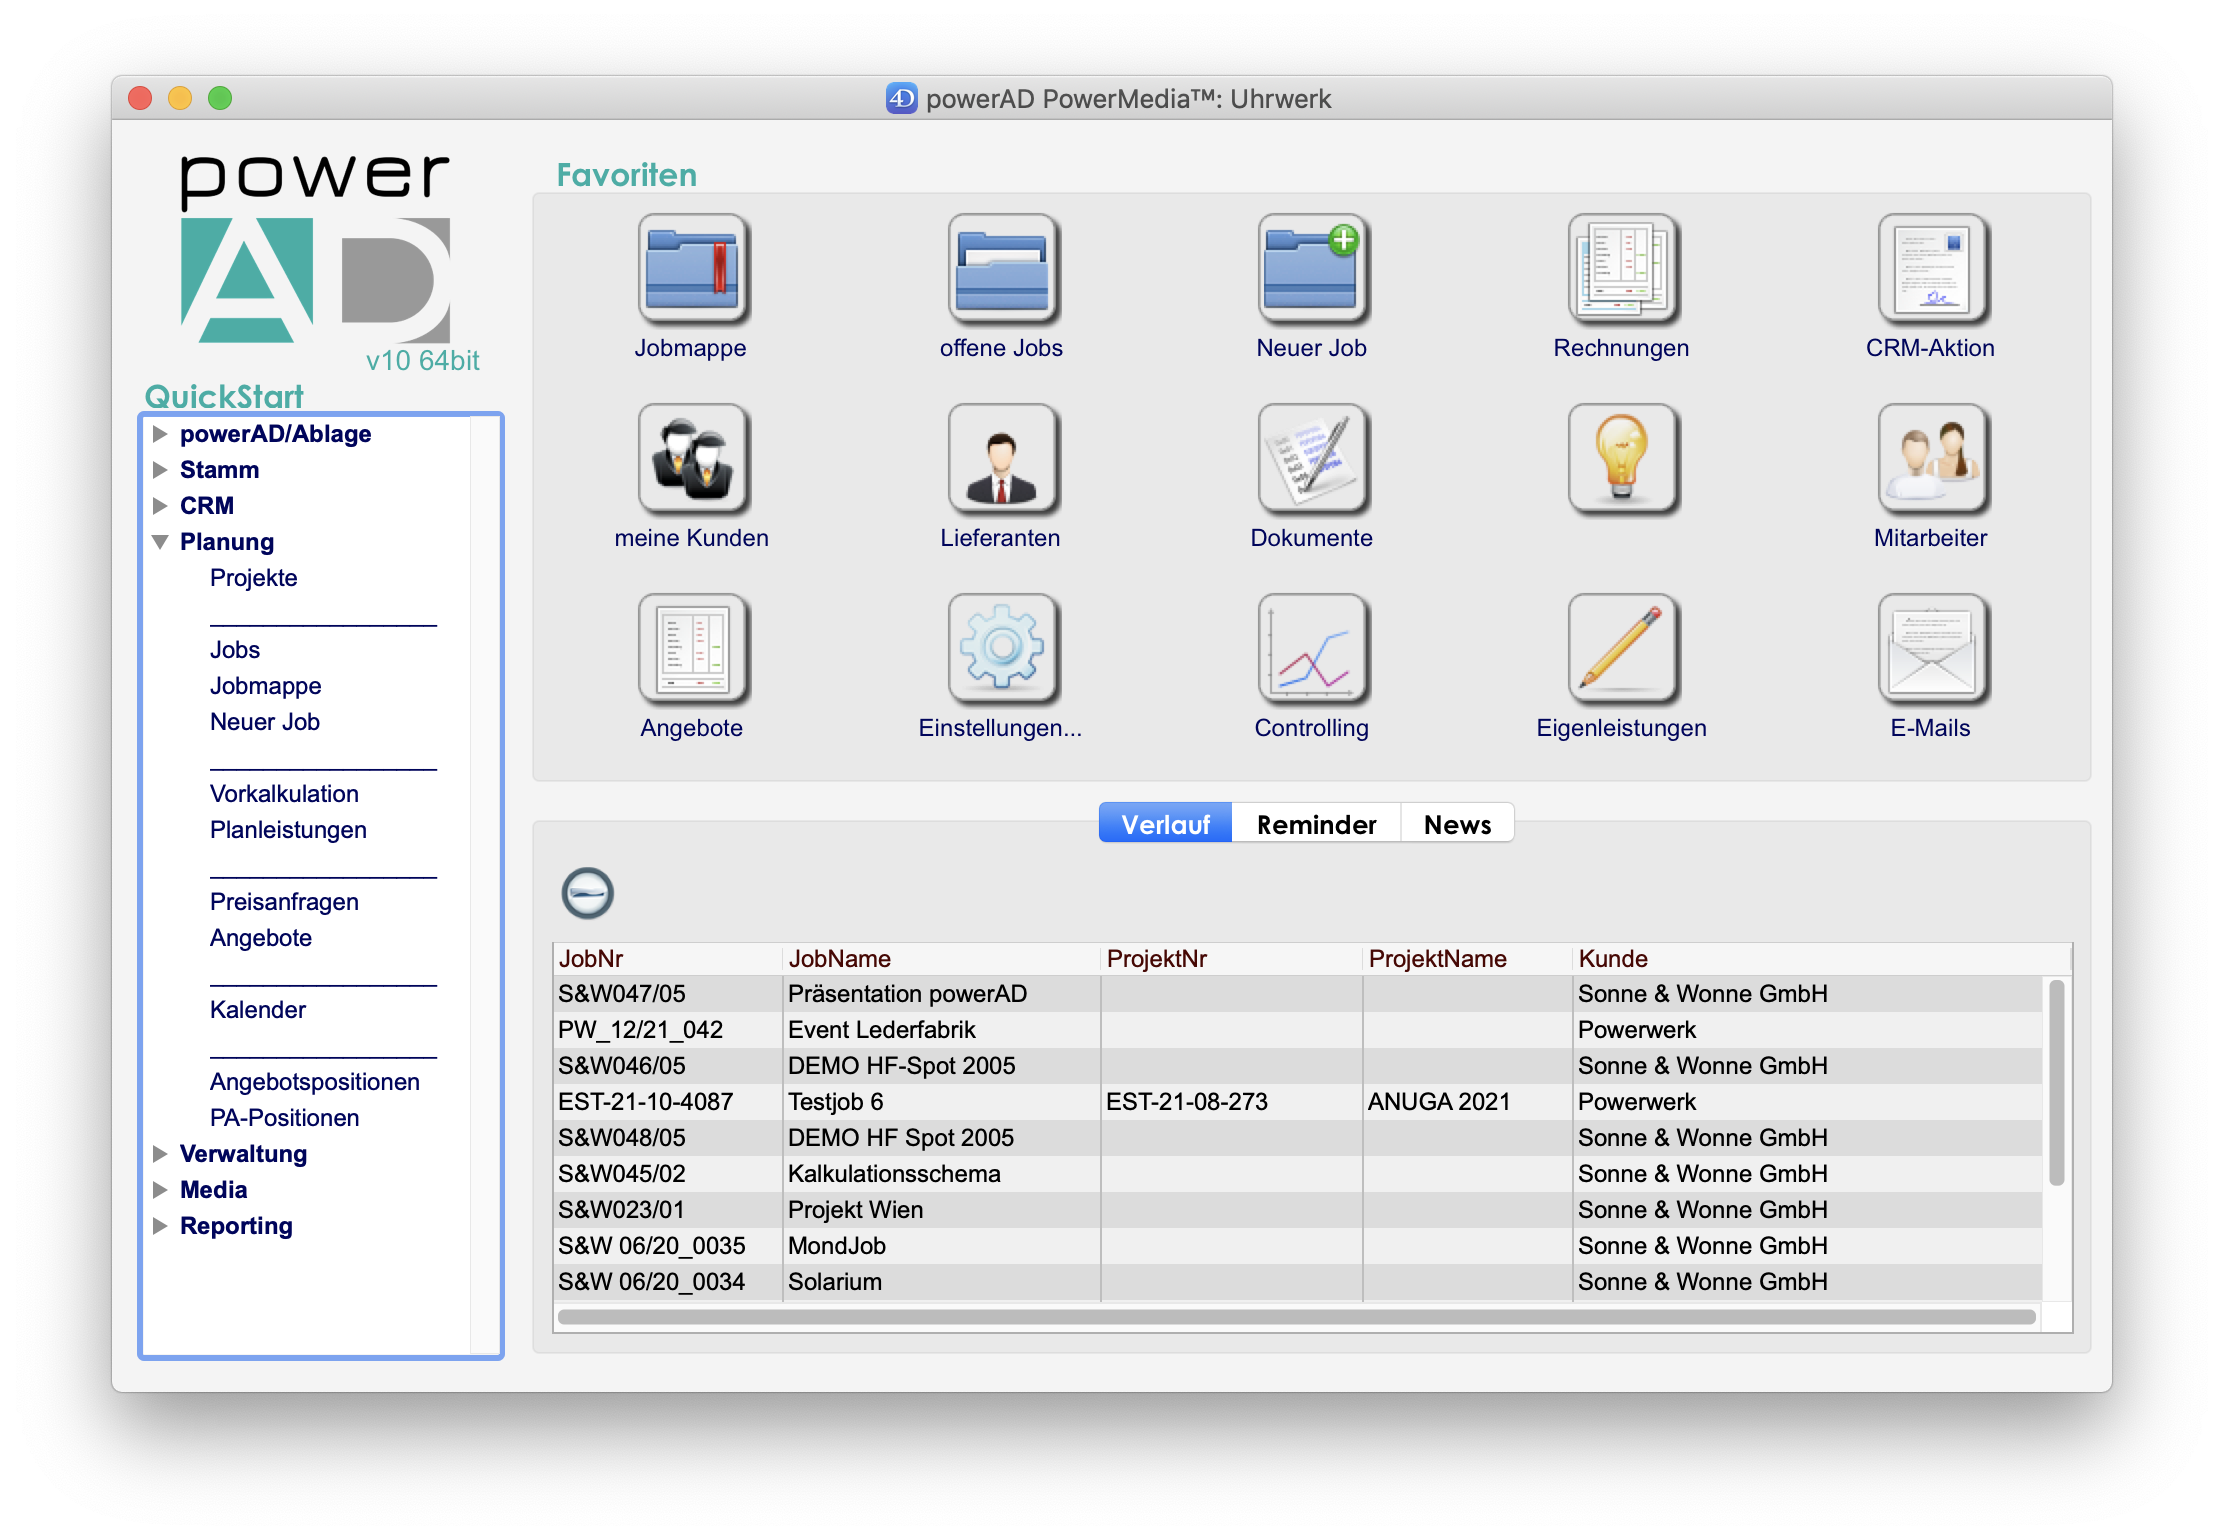The width and height of the screenshot is (2224, 1540).
Task: Open Kalender in the sidebar
Action: 257,1010
